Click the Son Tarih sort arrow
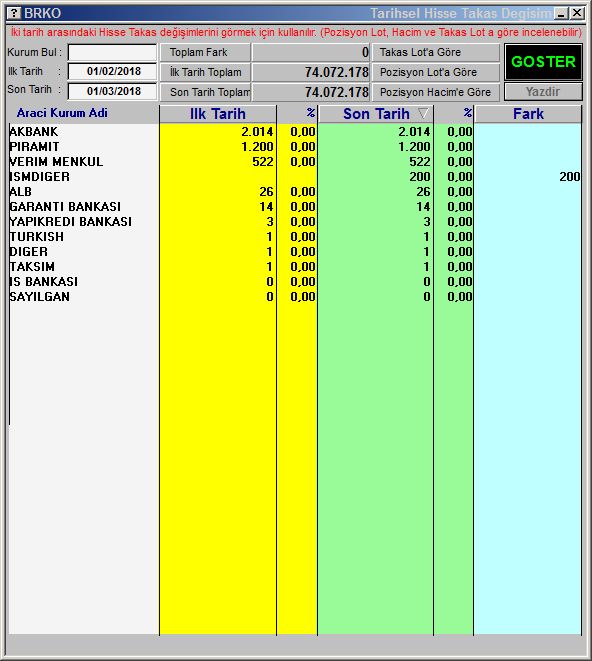Viewport: 592px width, 661px height. pyautogui.click(x=423, y=113)
